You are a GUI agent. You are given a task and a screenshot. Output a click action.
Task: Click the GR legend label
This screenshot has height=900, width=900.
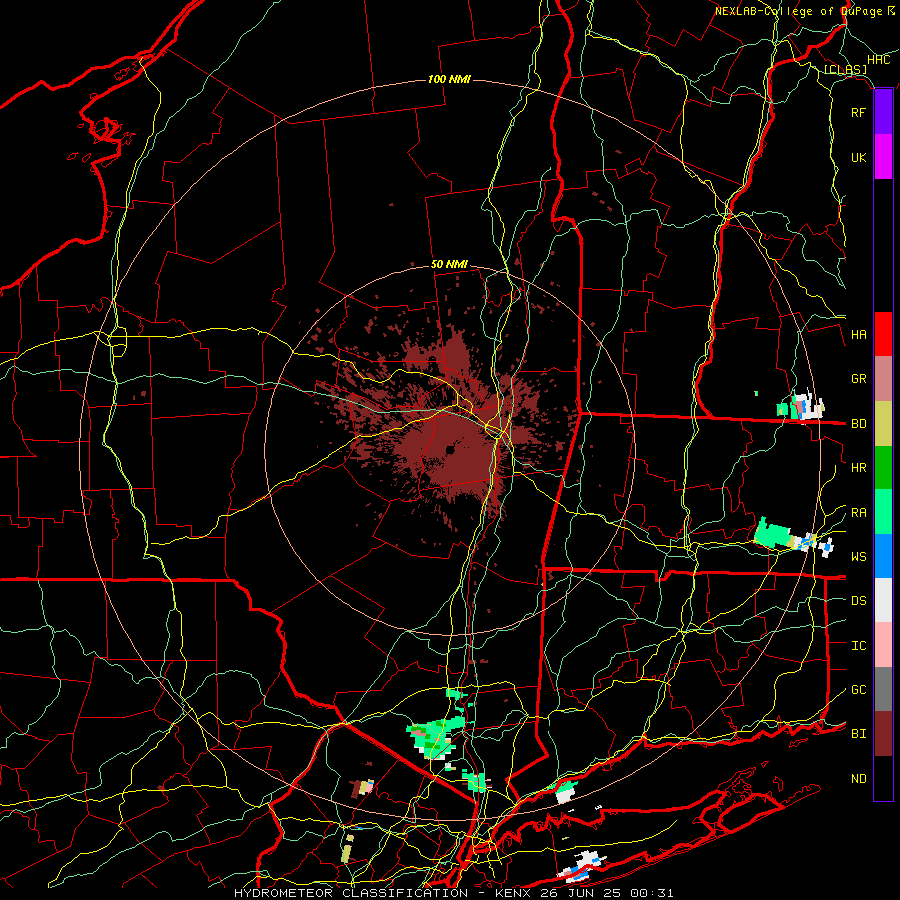pos(858,379)
